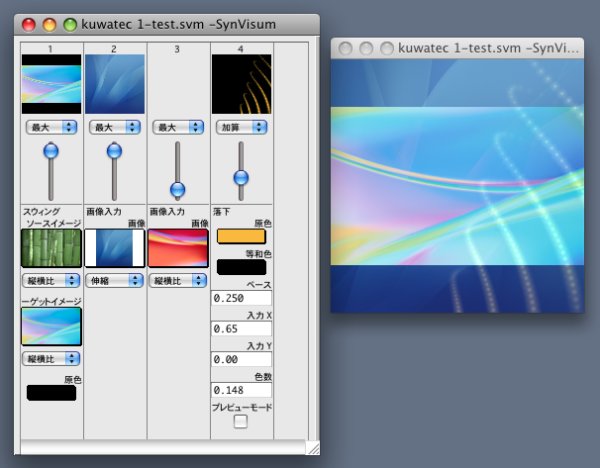Image resolution: width=600 pixels, height=468 pixels.
Task: Select the bamboo source image well
Action: (x=51, y=248)
